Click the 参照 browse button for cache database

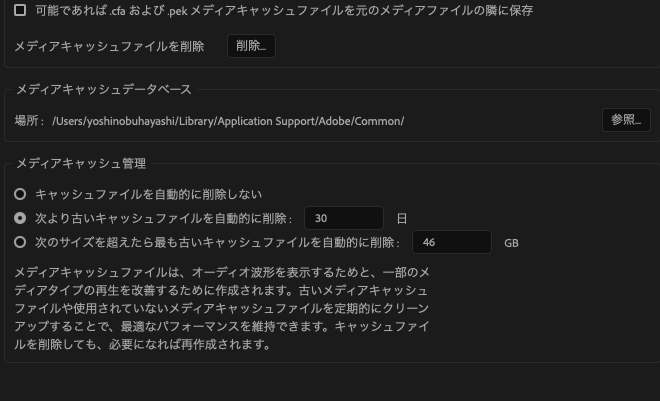(x=626, y=120)
